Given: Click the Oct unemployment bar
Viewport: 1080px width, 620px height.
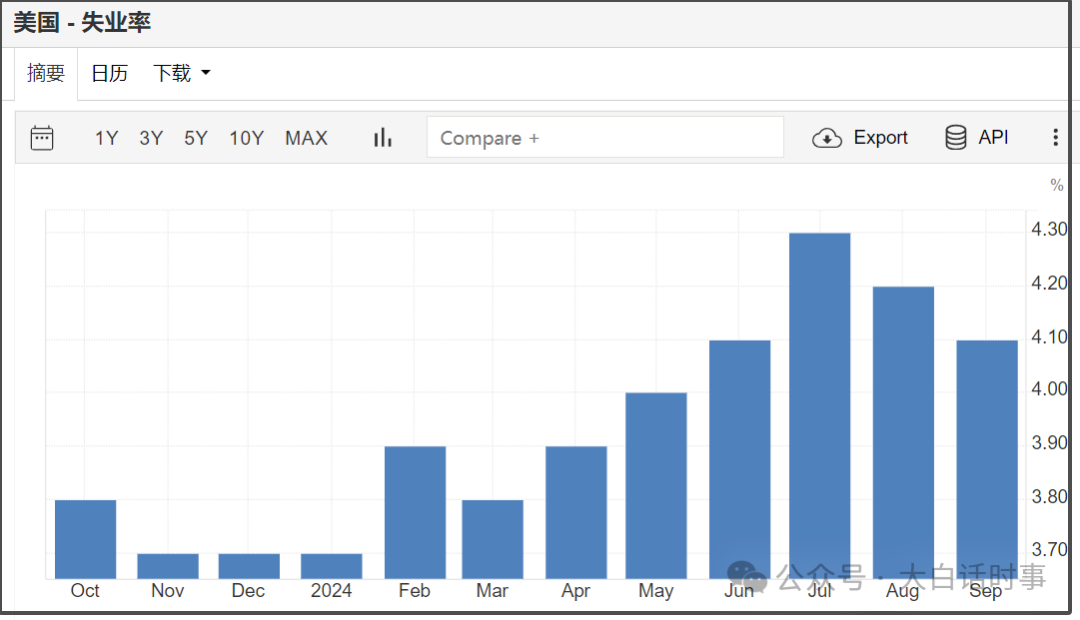Looking at the screenshot, I should tap(85, 539).
